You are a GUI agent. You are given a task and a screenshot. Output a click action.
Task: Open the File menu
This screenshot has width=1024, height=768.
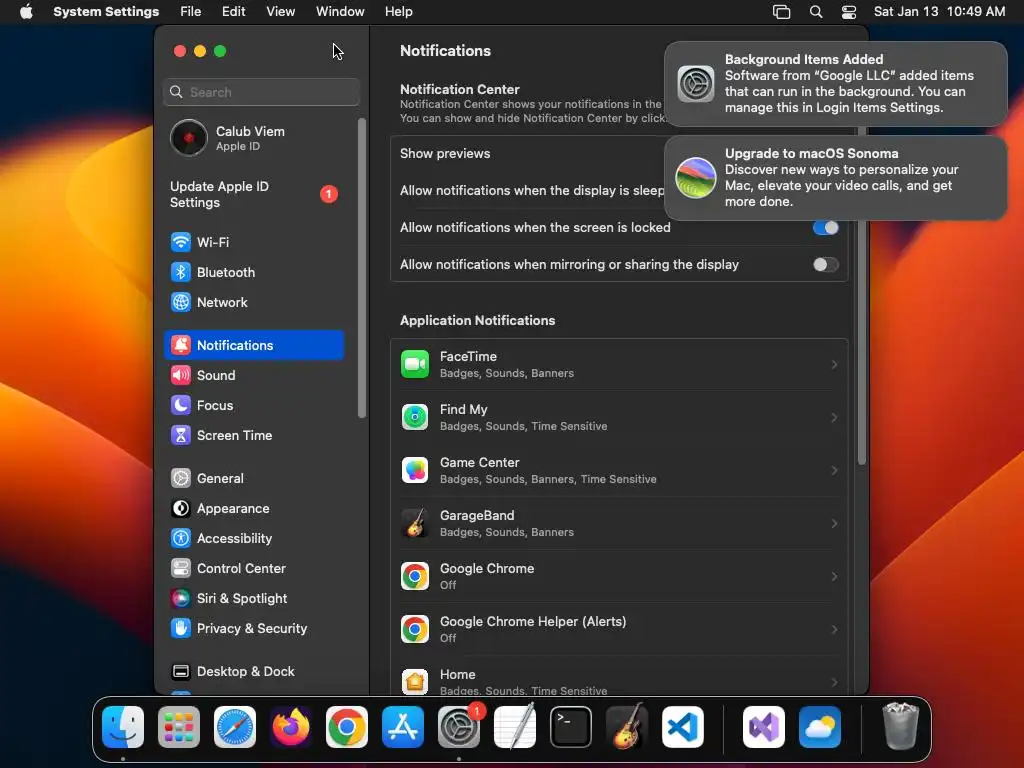pos(191,12)
